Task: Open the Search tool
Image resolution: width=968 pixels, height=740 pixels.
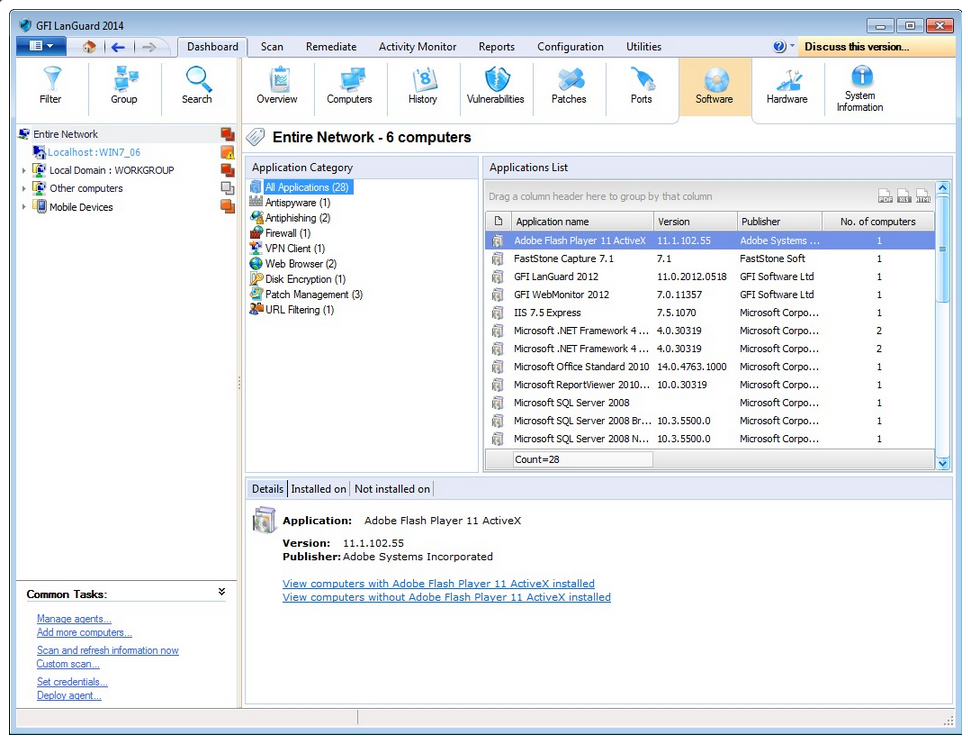Action: click(x=197, y=86)
